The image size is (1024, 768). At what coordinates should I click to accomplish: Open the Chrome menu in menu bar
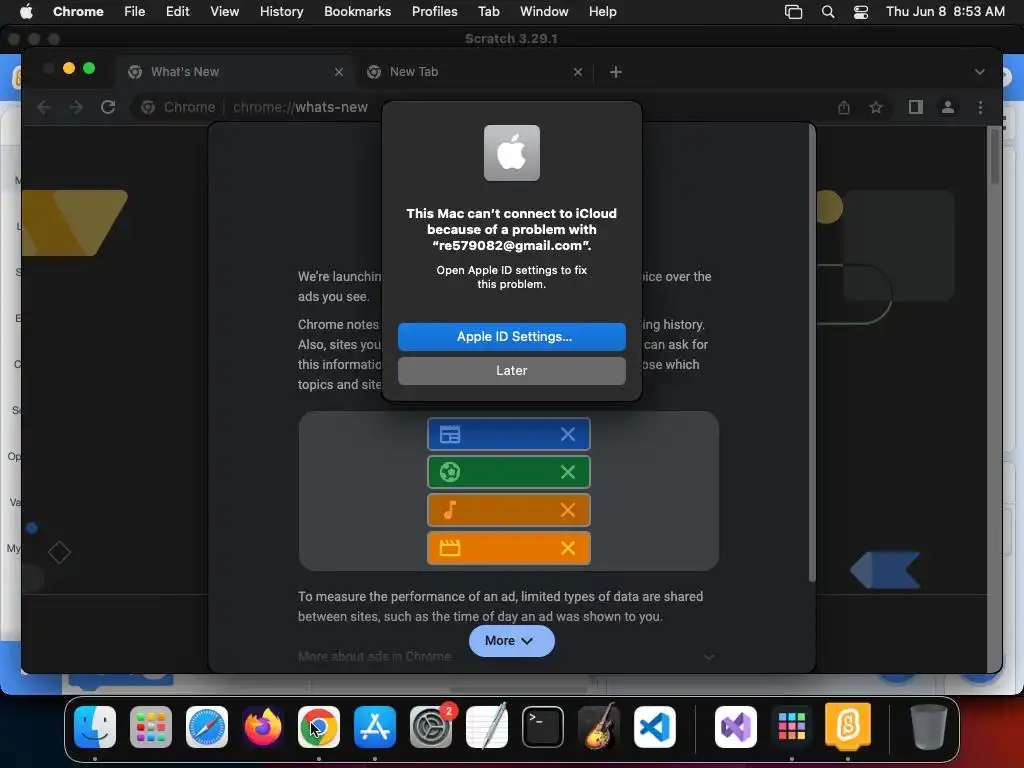click(x=78, y=12)
